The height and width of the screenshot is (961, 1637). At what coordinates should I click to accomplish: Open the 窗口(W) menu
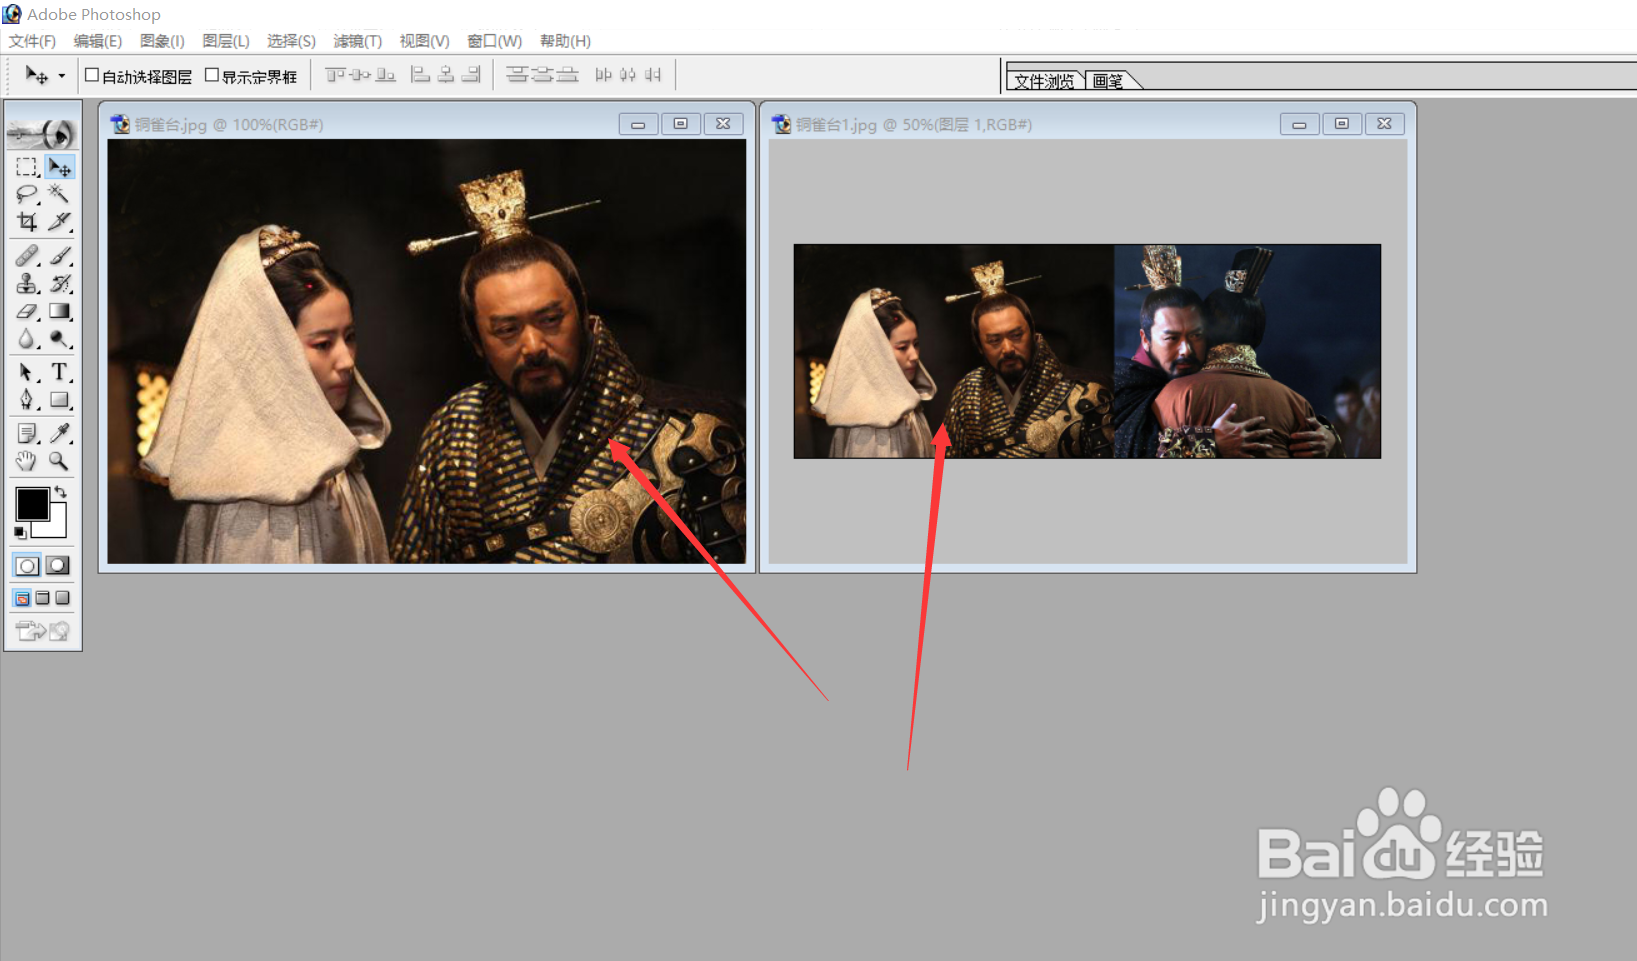[x=495, y=41]
